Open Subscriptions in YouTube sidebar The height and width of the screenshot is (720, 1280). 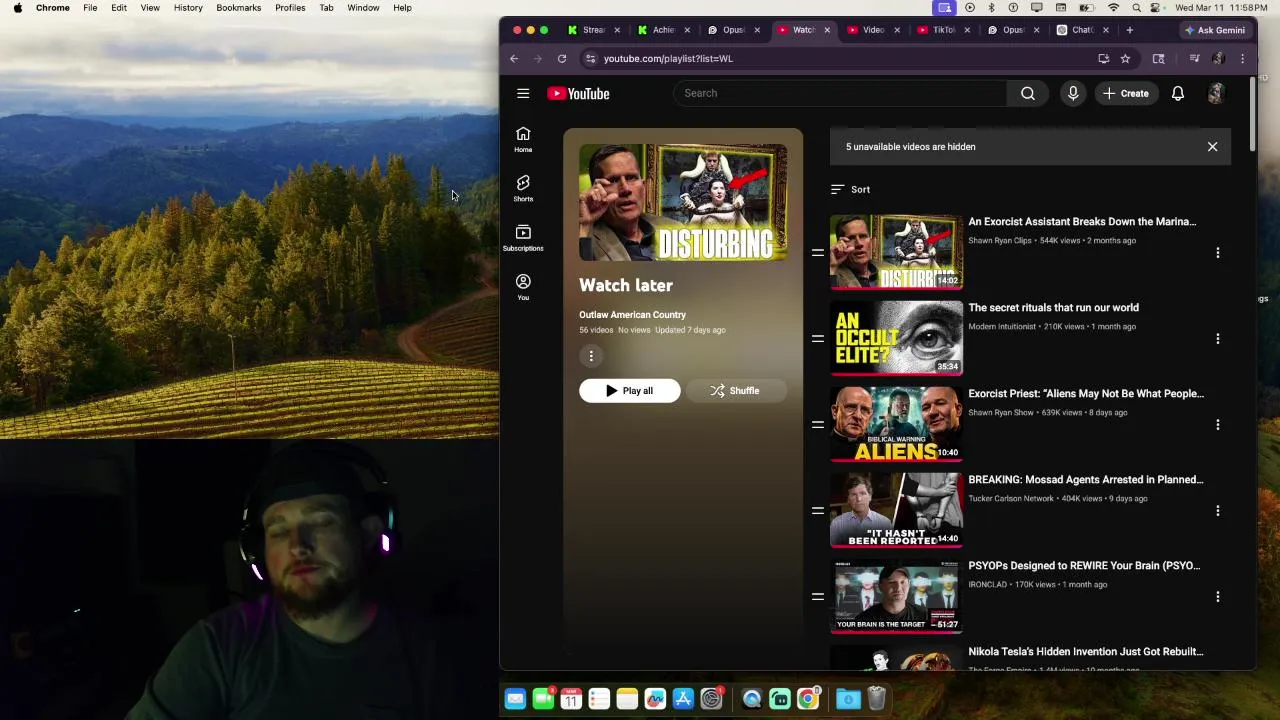coord(523,238)
